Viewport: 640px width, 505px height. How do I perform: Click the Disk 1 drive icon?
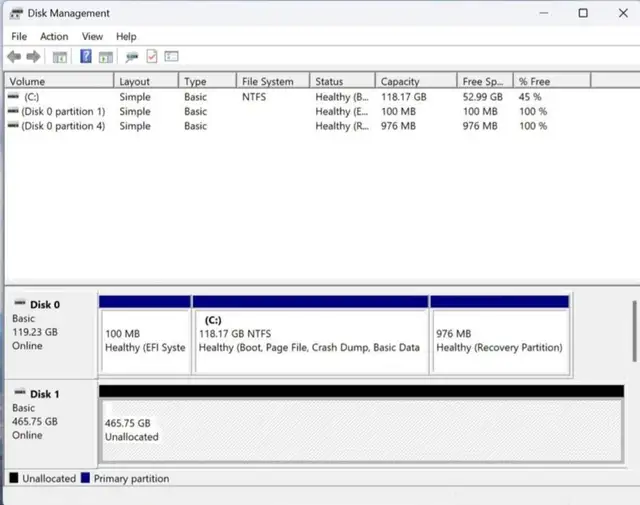(x=20, y=392)
